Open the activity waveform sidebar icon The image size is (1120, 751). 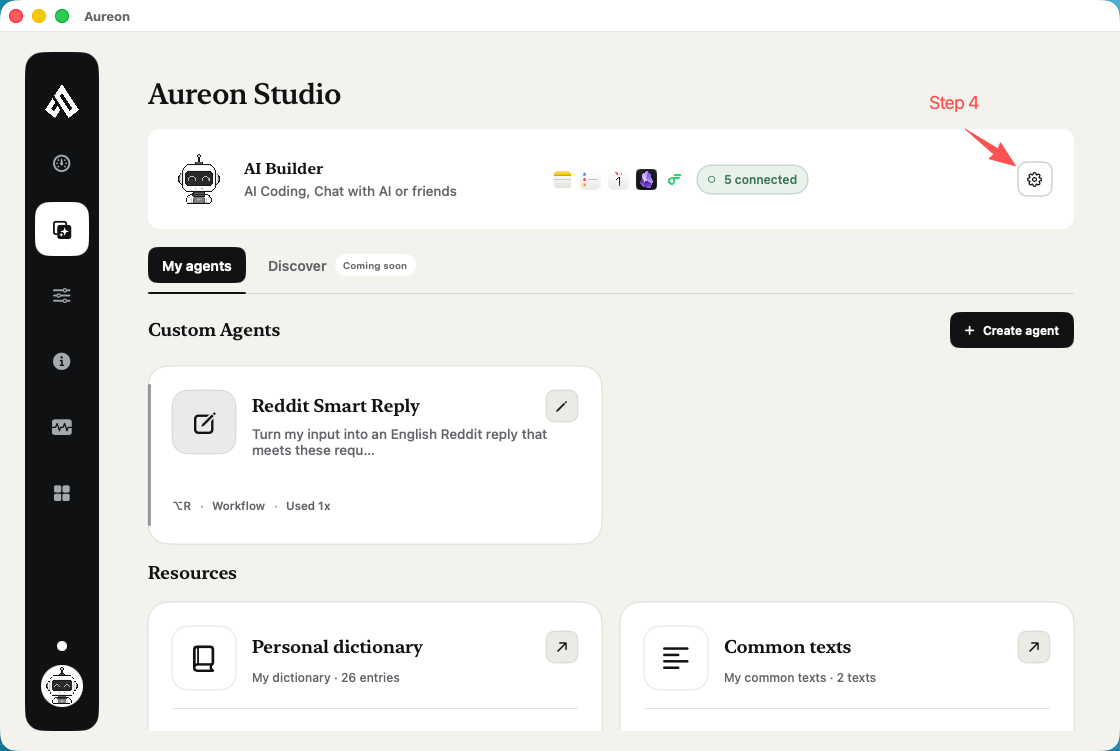(x=62, y=427)
